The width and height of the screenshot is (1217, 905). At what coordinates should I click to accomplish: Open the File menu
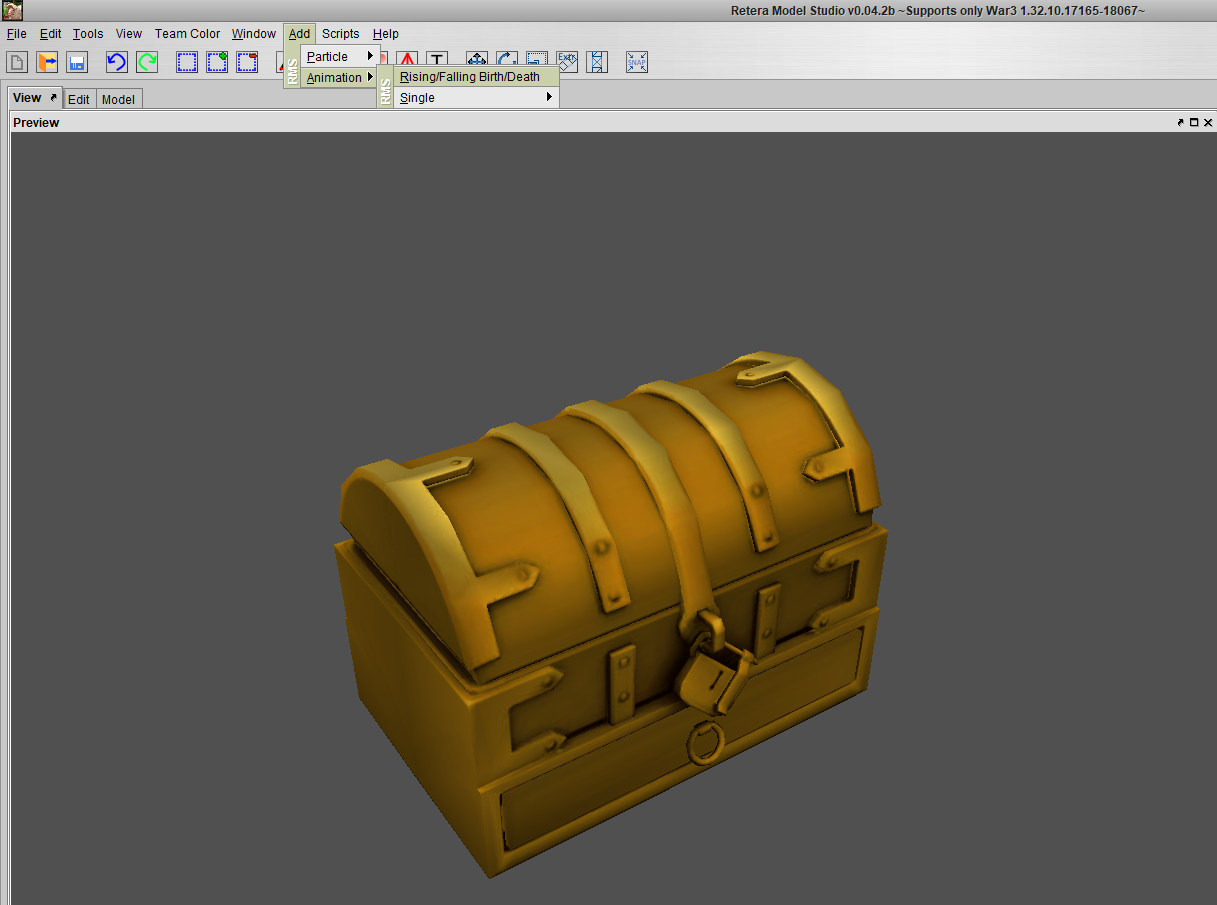(x=16, y=34)
